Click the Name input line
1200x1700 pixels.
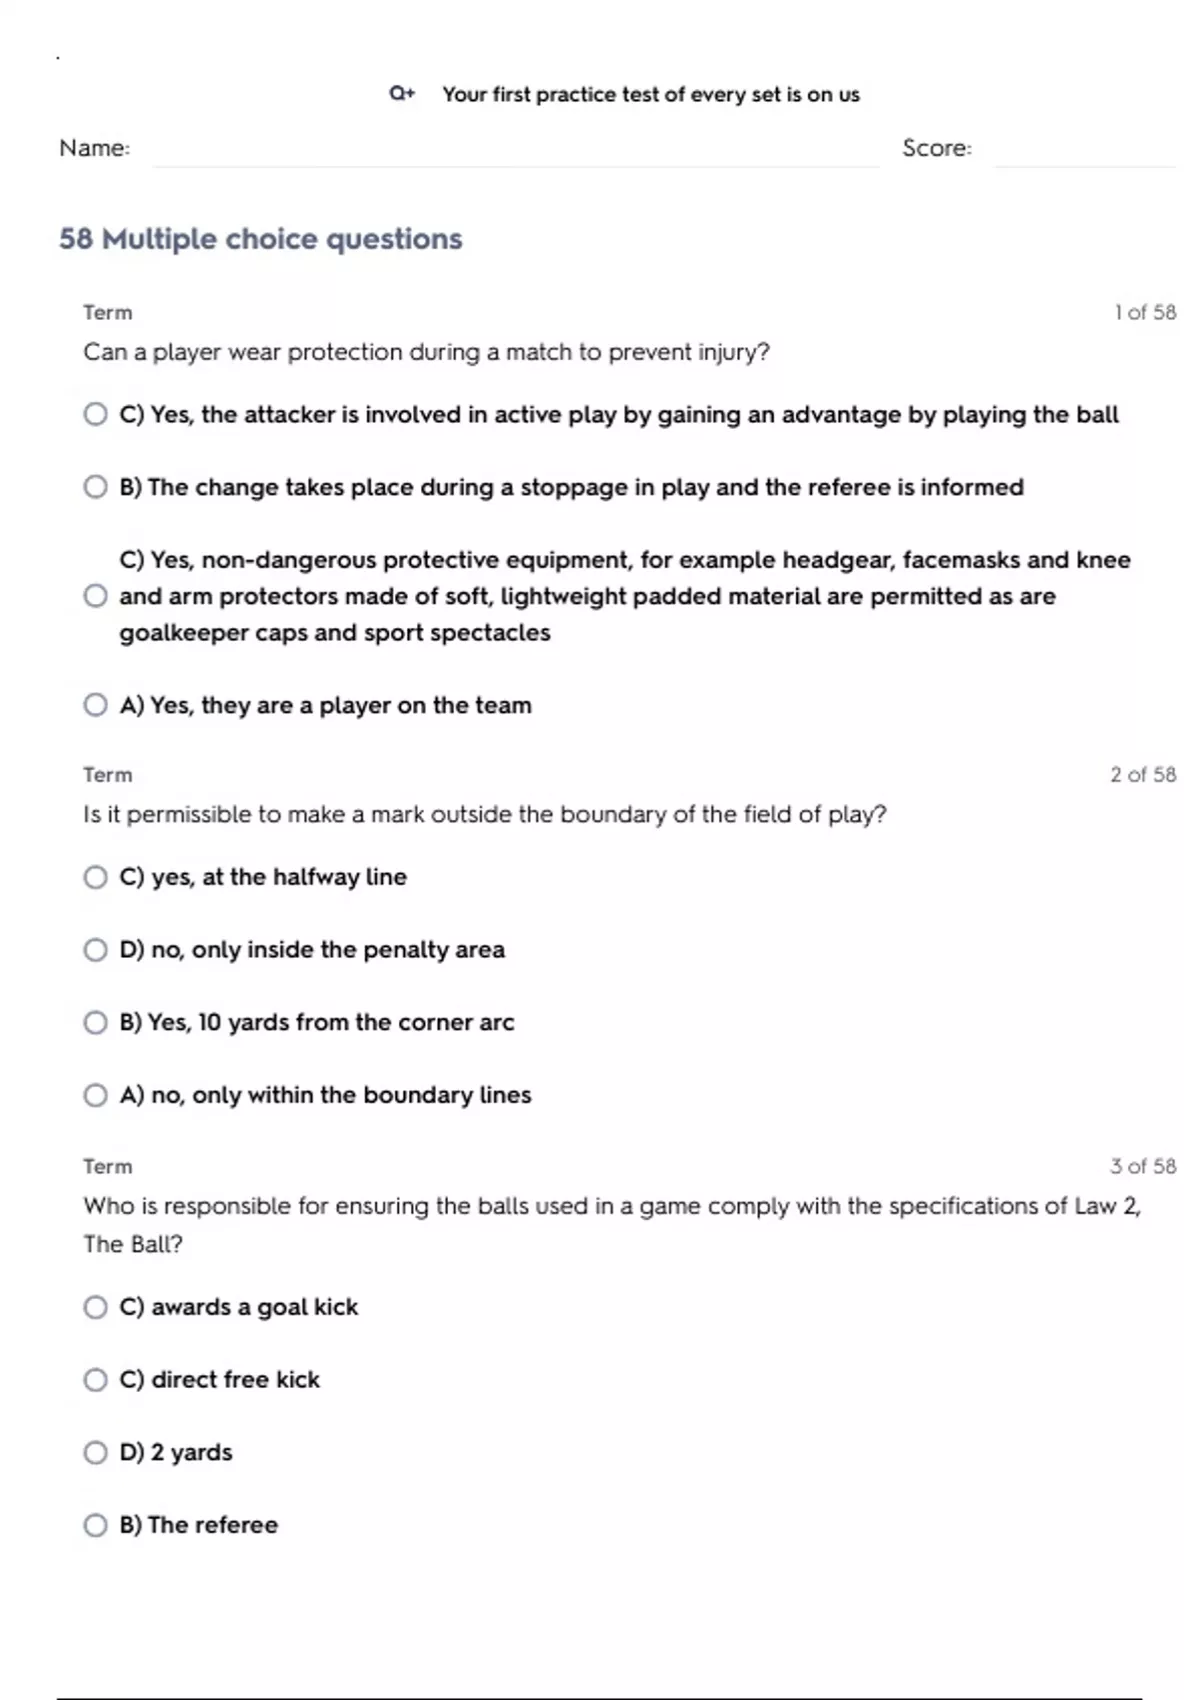tap(515, 150)
